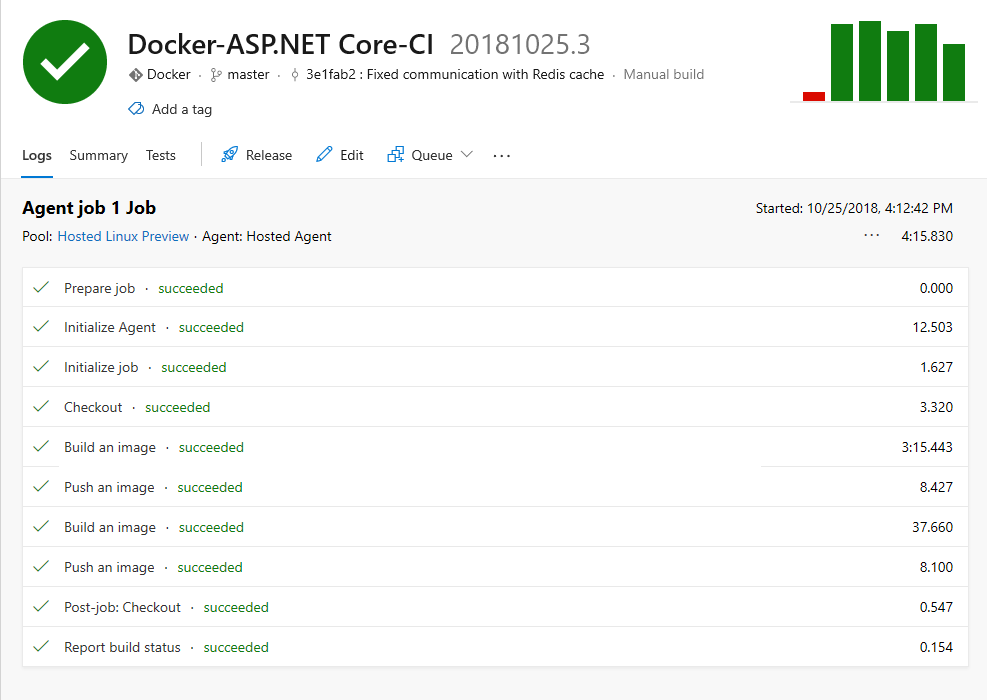Viewport: 987px width, 700px height.
Task: Click the Queue build icon
Action: (x=395, y=155)
